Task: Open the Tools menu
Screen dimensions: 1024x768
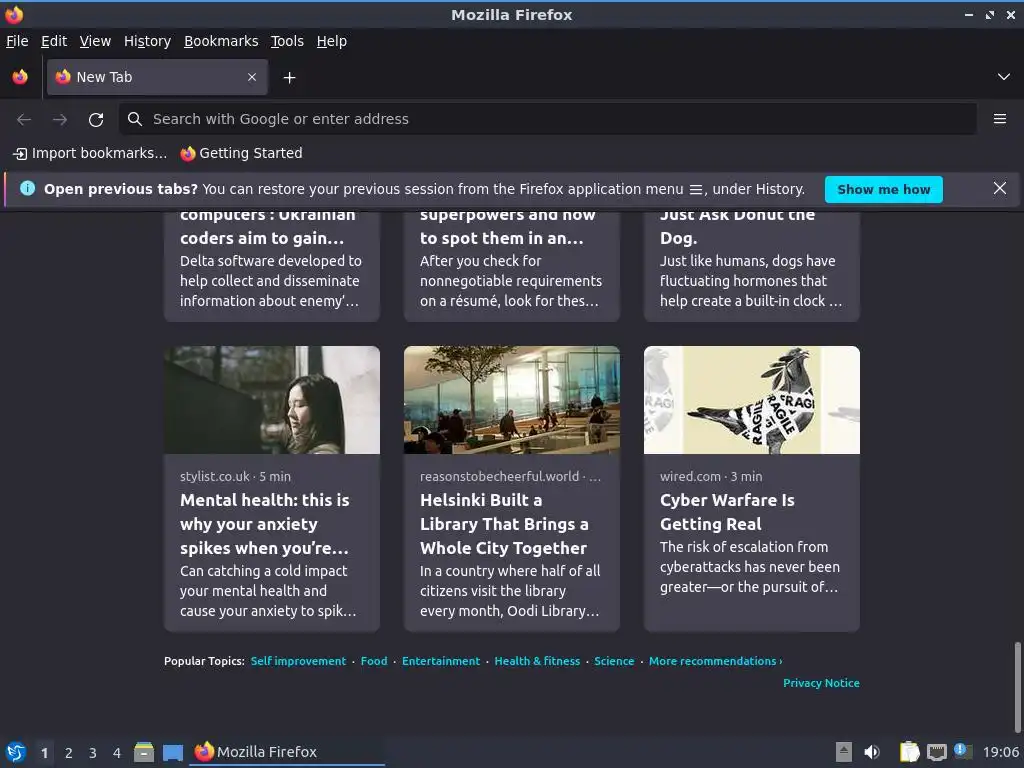Action: [x=287, y=41]
